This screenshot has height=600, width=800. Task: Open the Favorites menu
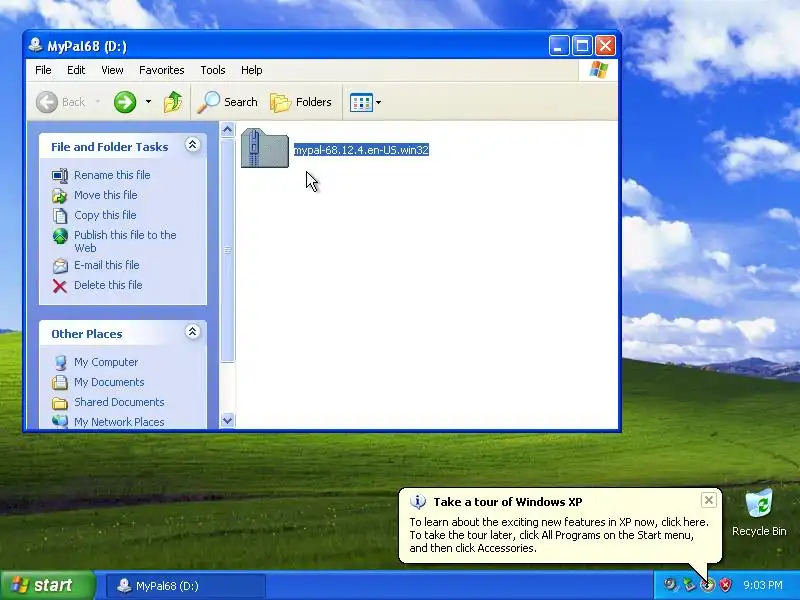161,70
